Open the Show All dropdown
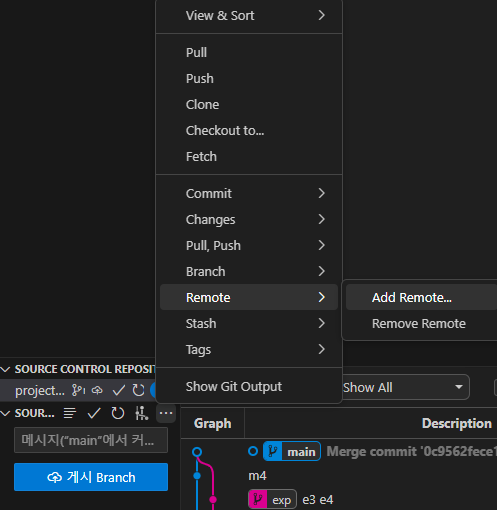 coord(406,387)
